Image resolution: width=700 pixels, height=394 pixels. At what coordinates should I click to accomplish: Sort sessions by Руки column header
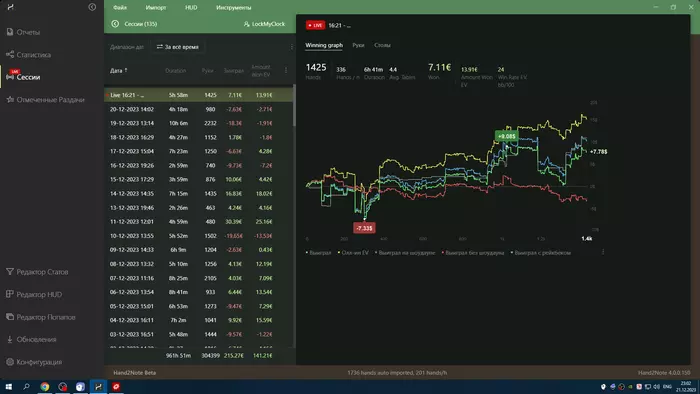coord(208,71)
